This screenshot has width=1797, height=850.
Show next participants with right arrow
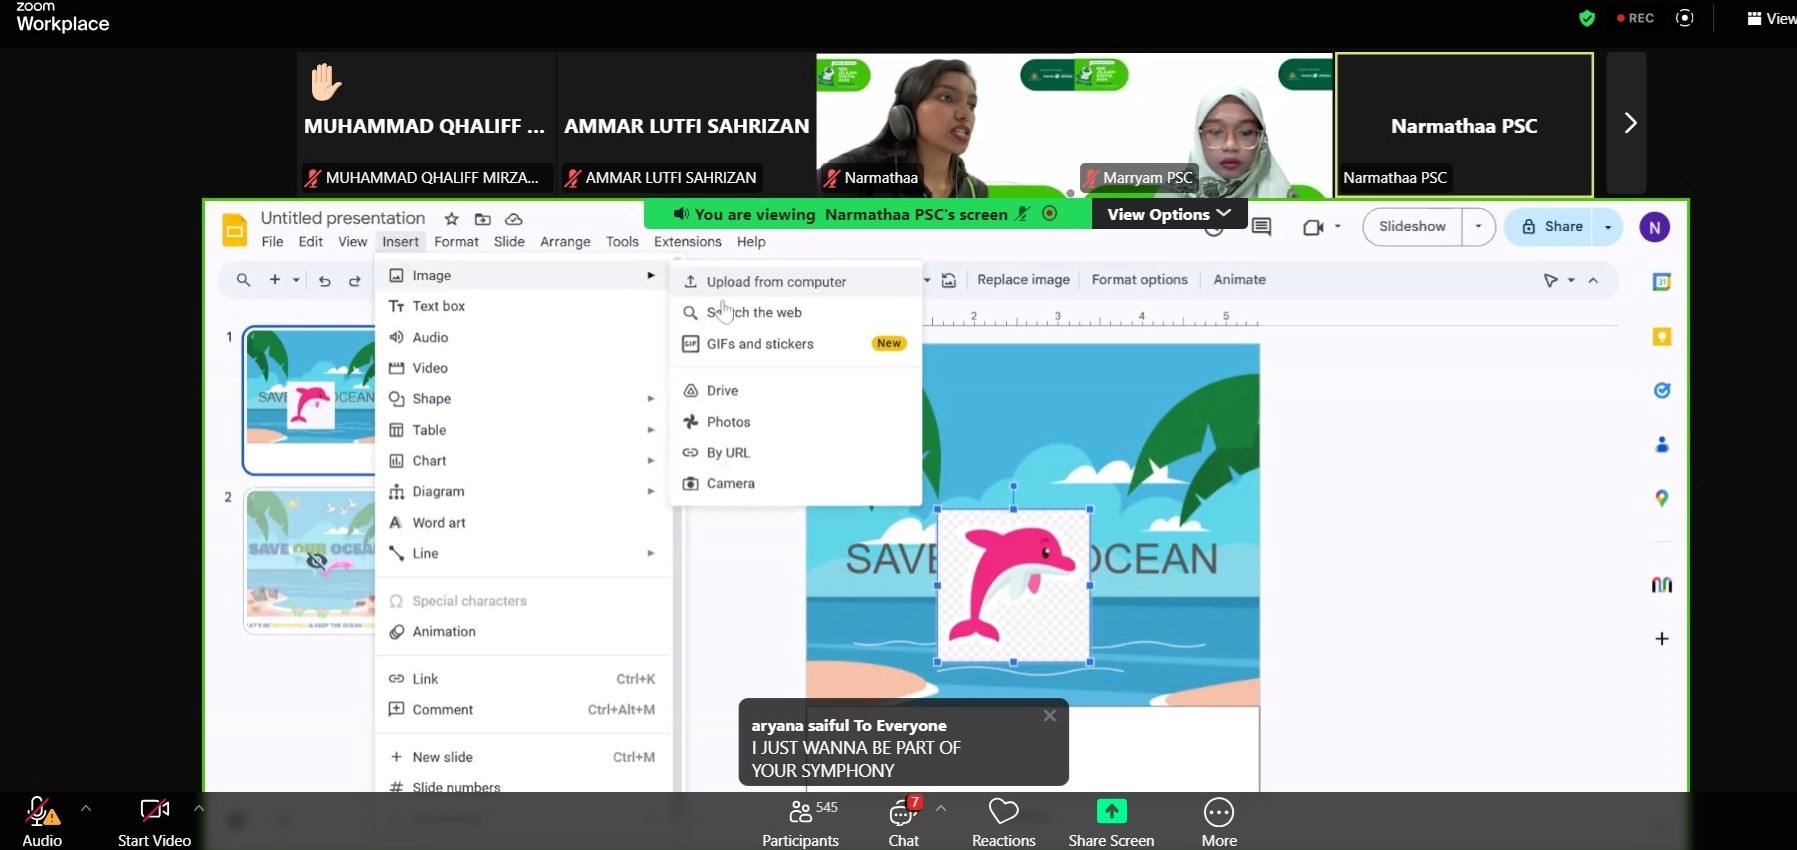[1629, 123]
